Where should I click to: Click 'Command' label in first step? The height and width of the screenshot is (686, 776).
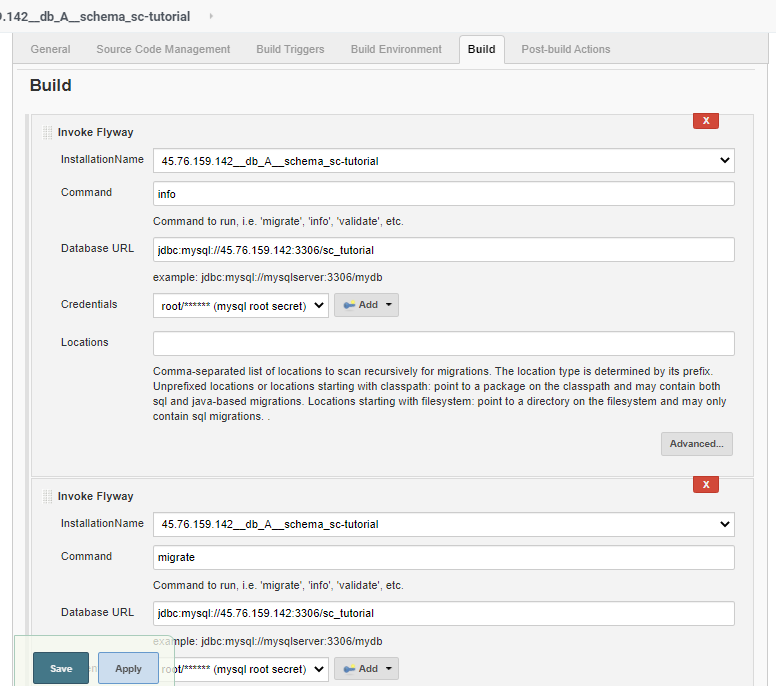[x=87, y=192]
